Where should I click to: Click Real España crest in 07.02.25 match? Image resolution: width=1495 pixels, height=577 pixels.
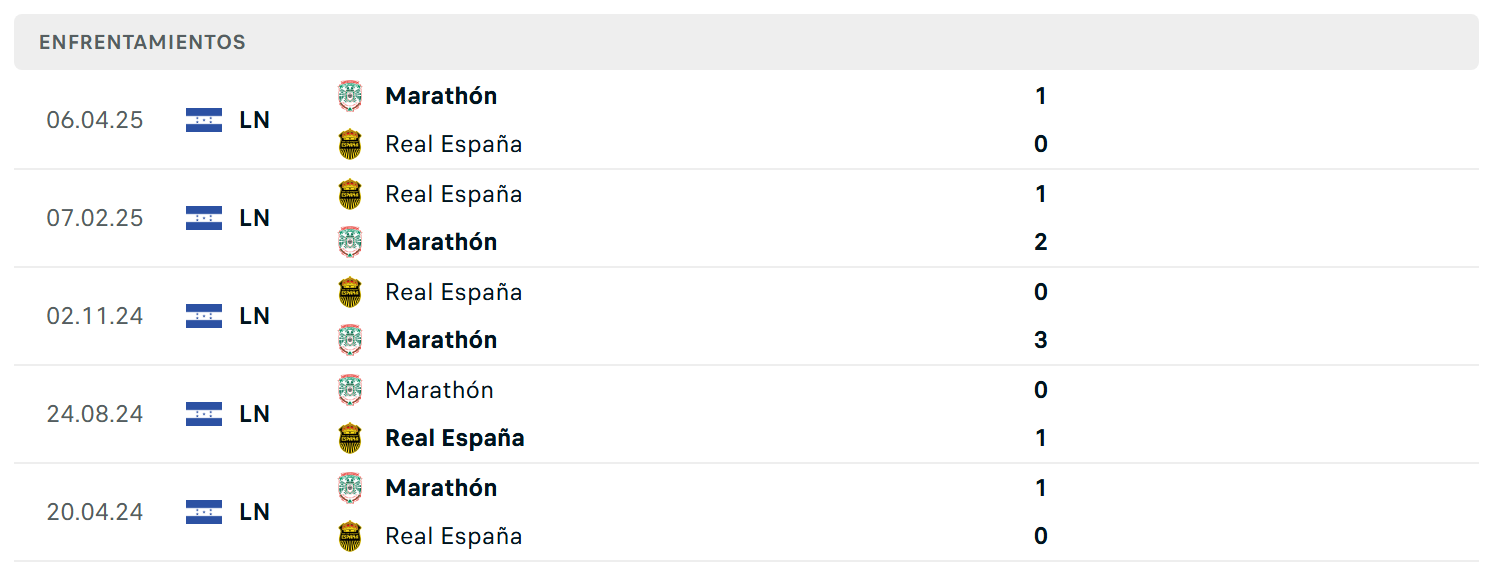pos(350,194)
